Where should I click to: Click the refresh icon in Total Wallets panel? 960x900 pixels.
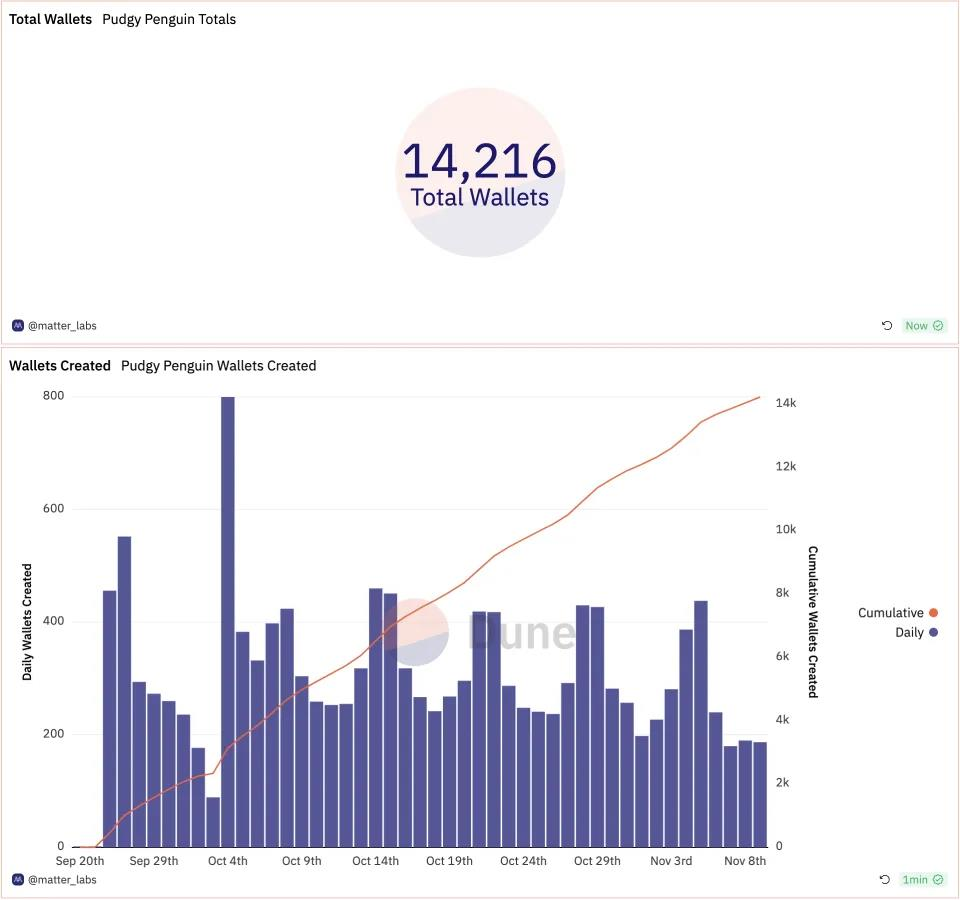887,326
